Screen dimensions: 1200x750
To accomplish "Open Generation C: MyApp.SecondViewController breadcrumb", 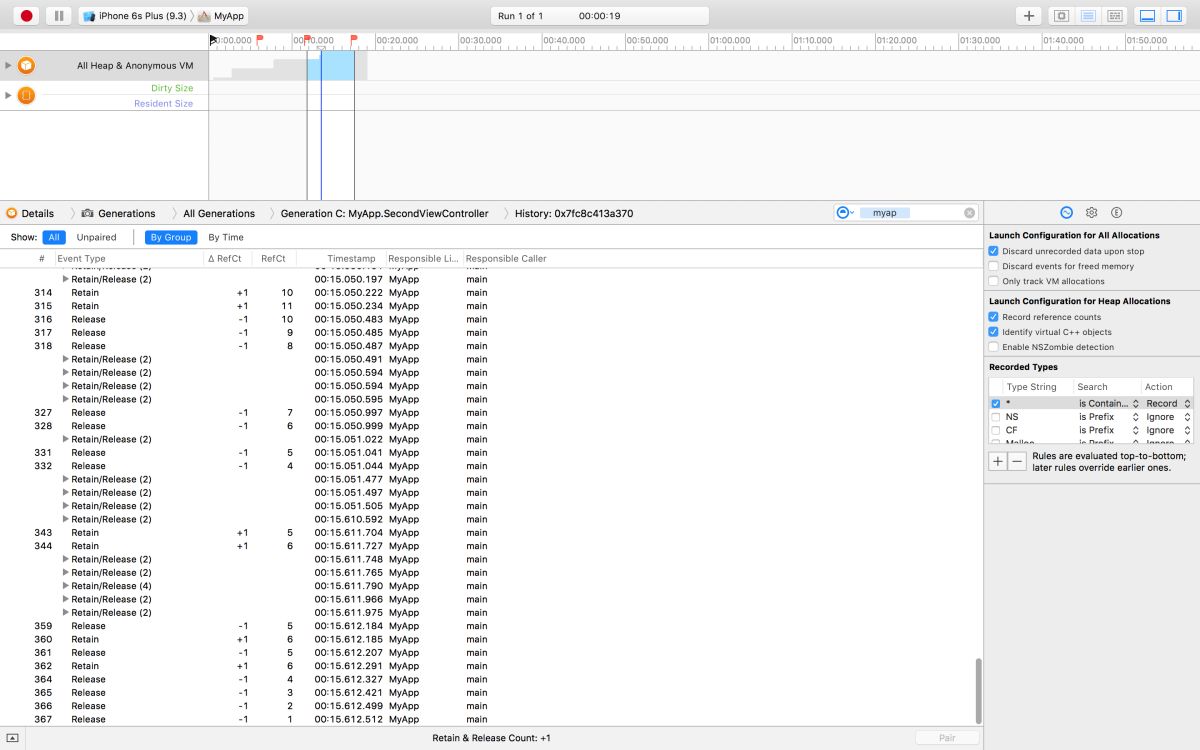I will [x=384, y=213].
